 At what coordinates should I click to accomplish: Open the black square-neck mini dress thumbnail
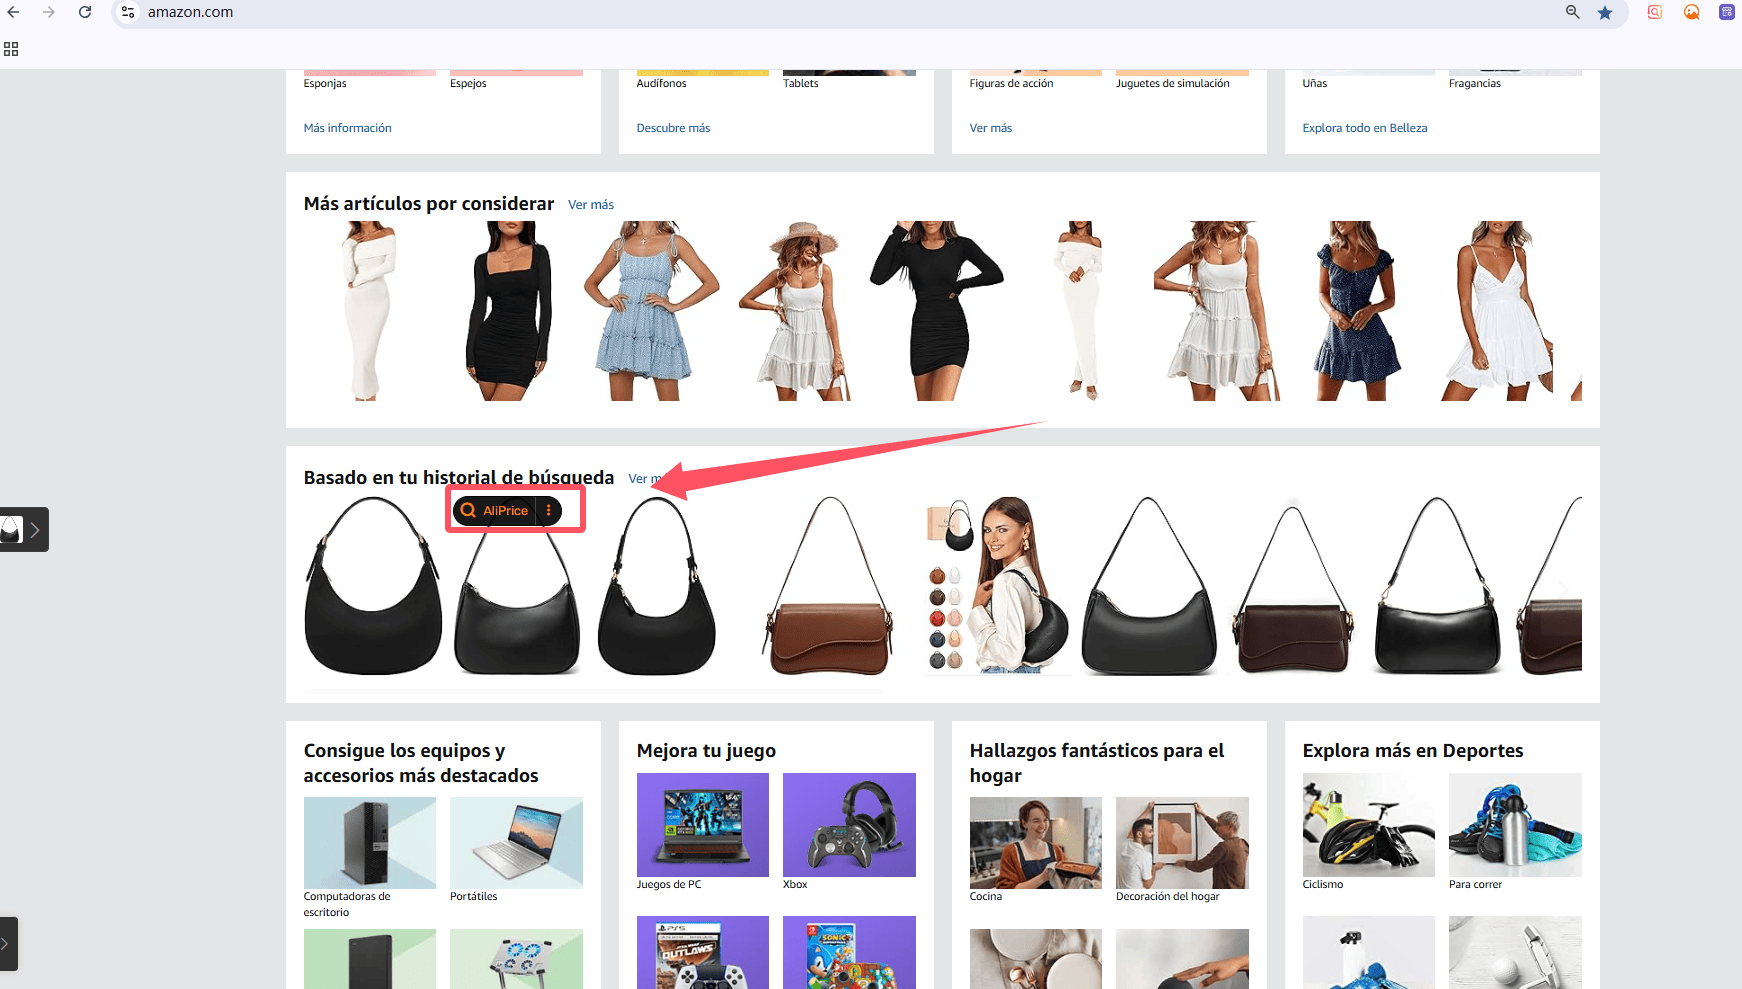pos(508,311)
